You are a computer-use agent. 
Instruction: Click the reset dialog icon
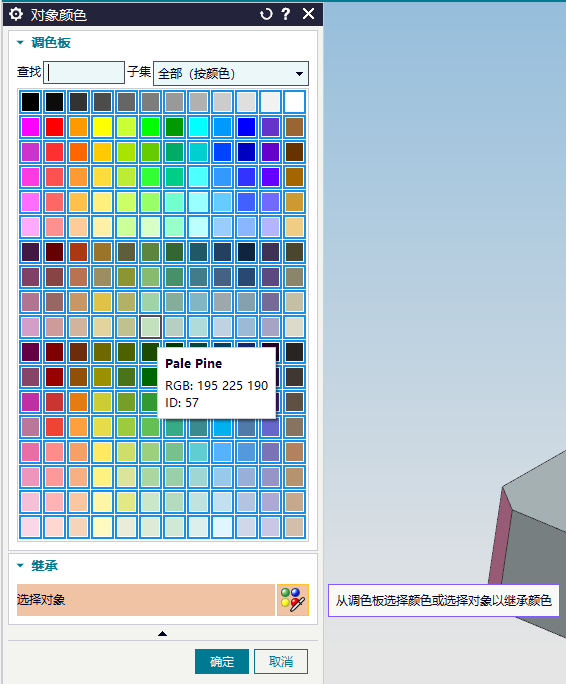point(266,14)
